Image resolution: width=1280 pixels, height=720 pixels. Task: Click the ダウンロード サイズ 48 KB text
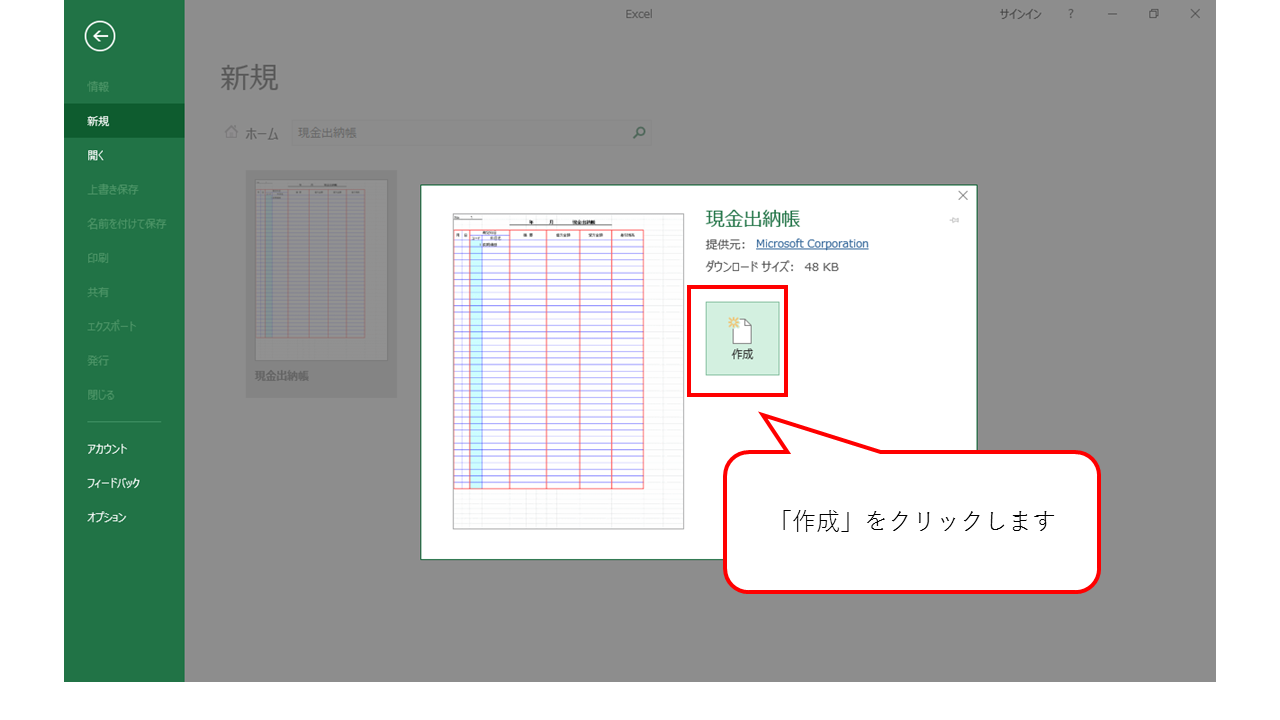click(772, 267)
